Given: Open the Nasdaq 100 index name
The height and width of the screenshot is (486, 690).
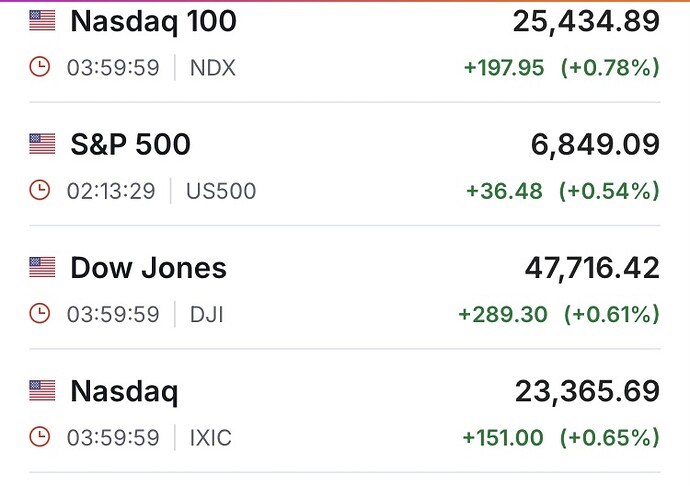Looking at the screenshot, I should [140, 20].
